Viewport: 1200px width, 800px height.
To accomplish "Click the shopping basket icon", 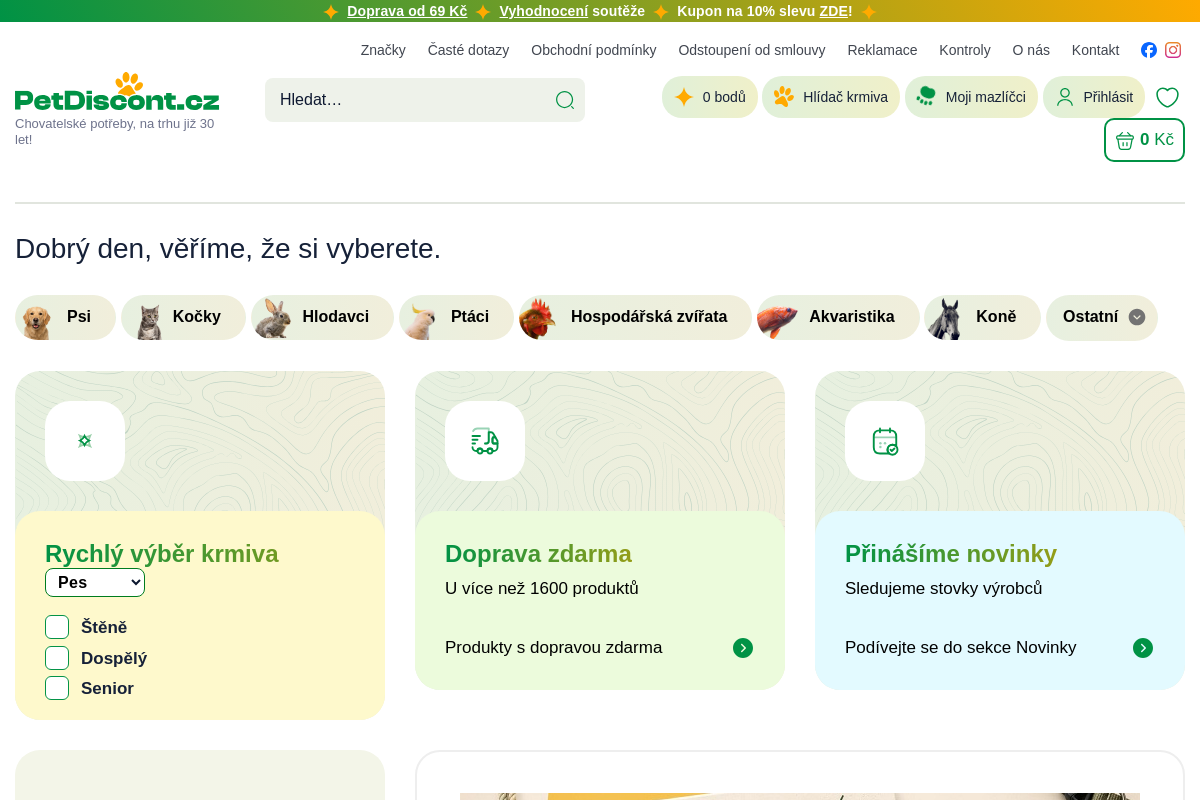I will click(1125, 140).
